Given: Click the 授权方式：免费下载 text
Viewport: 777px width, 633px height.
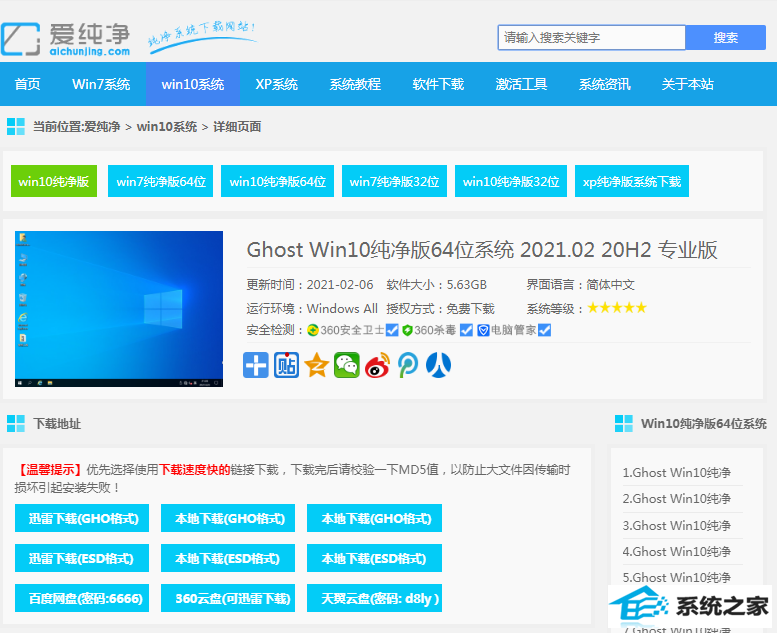Looking at the screenshot, I should pyautogui.click(x=441, y=308).
